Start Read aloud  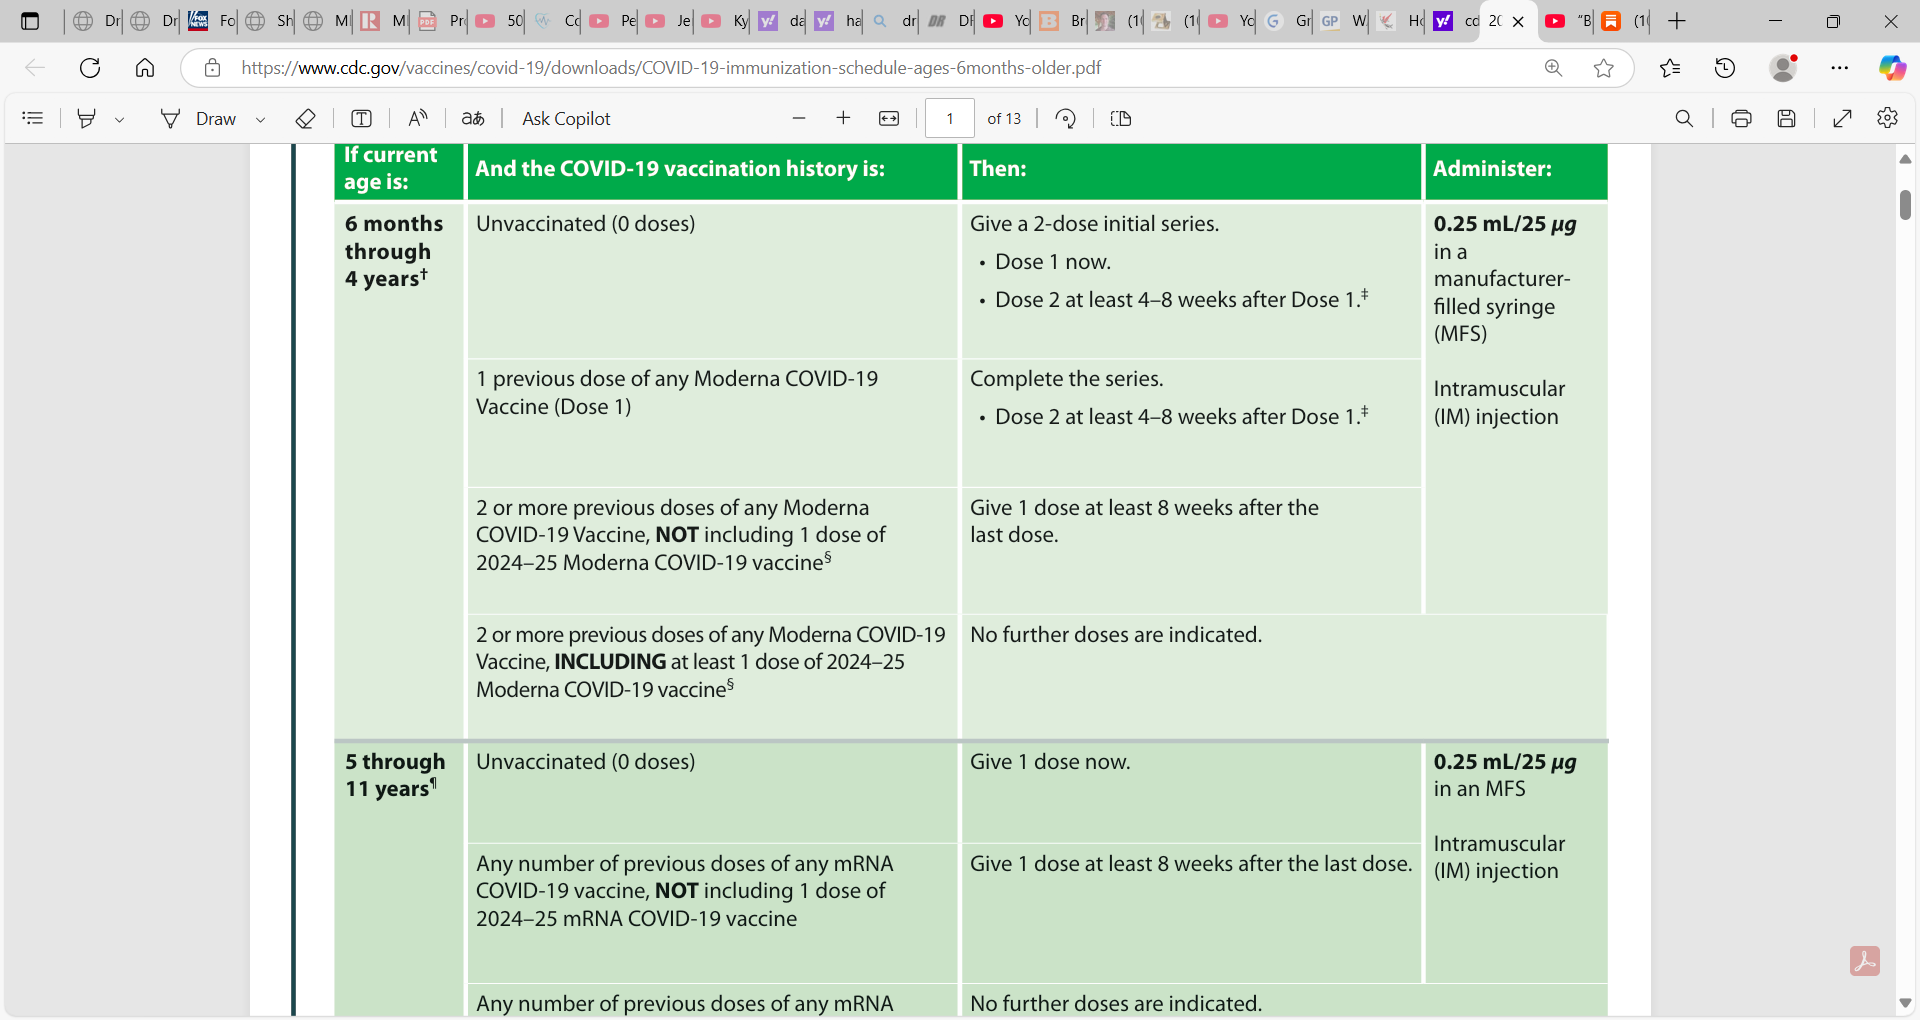coord(418,118)
